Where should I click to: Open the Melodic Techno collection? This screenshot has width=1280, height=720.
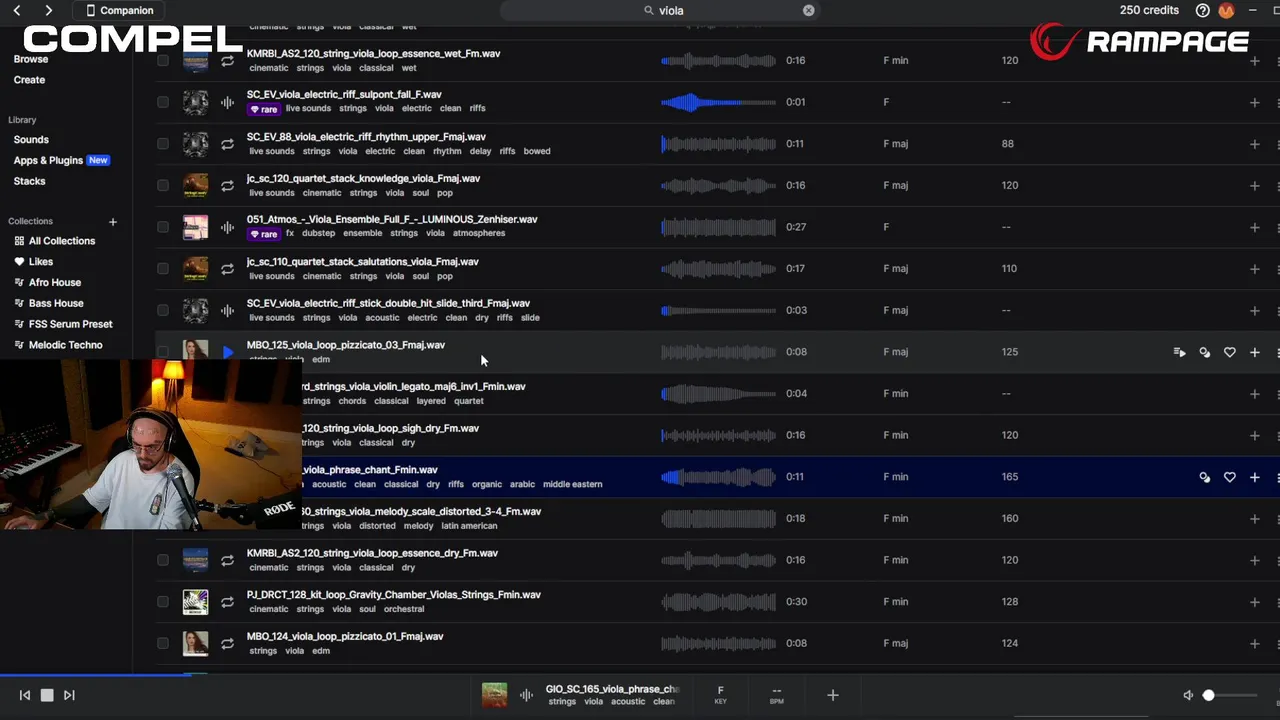58,345
